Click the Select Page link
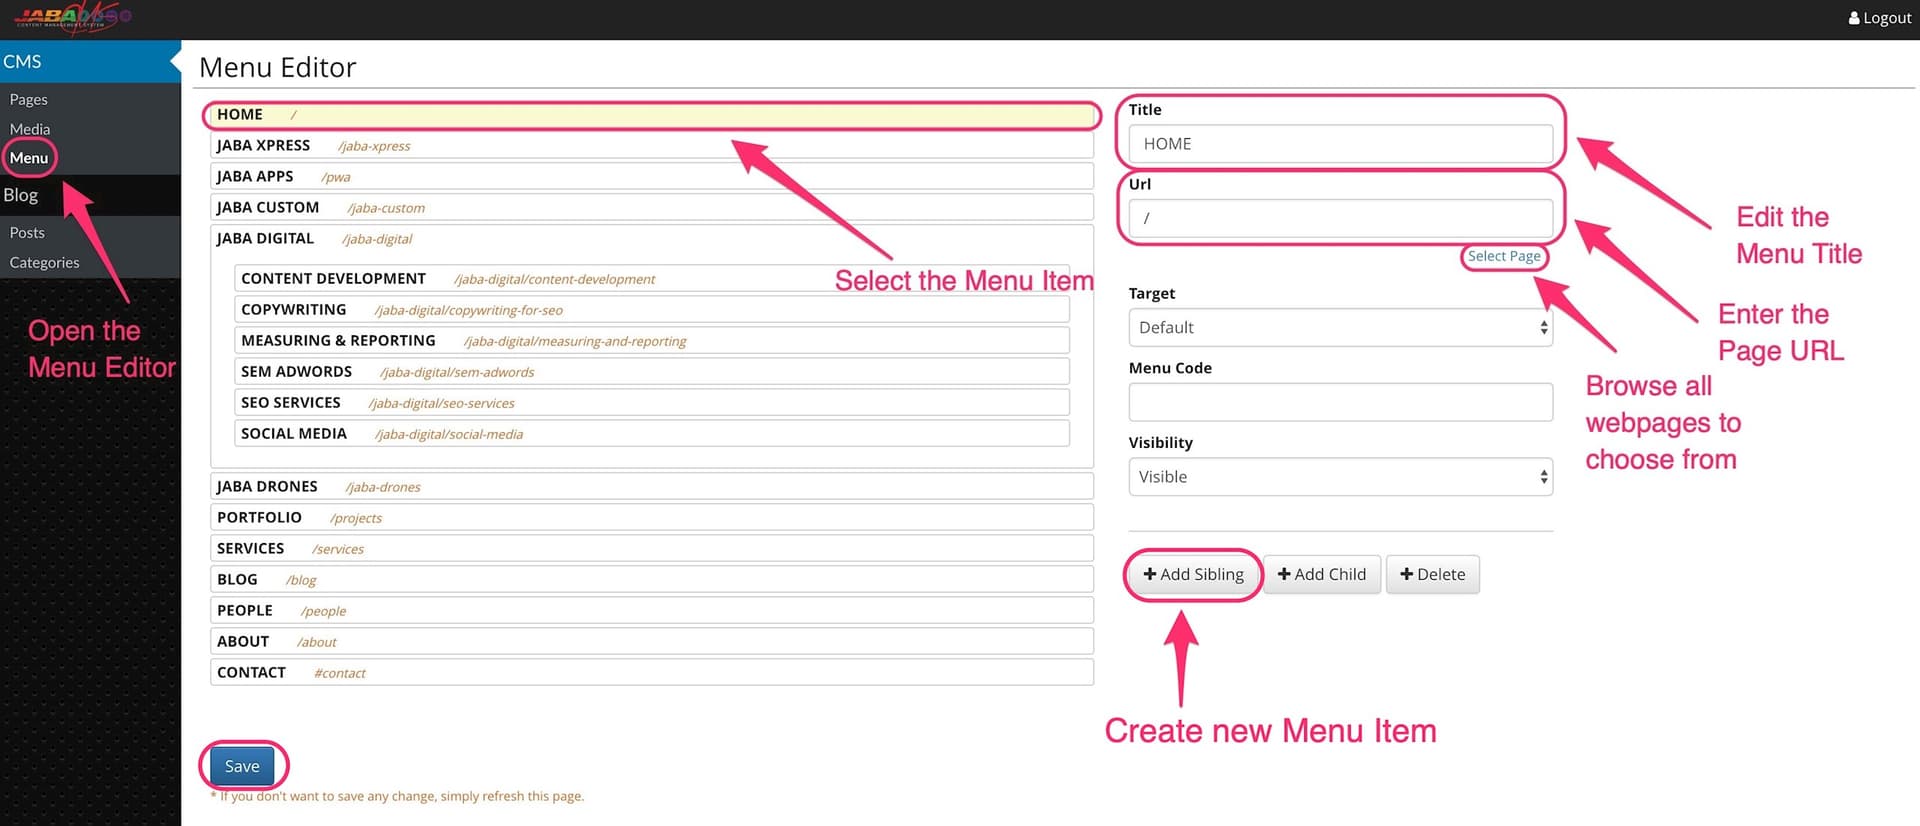This screenshot has width=1920, height=826. click(1504, 256)
